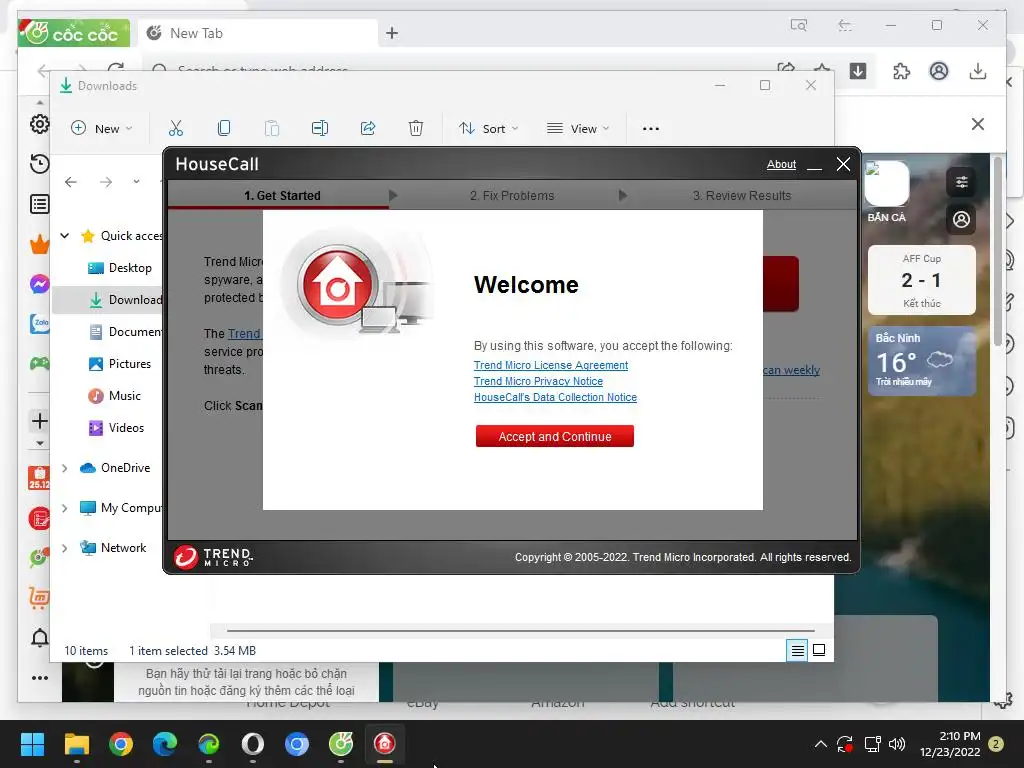Screen dimensions: 1024x768
Task: Collapse the Quick access tree node
Action: click(x=65, y=236)
